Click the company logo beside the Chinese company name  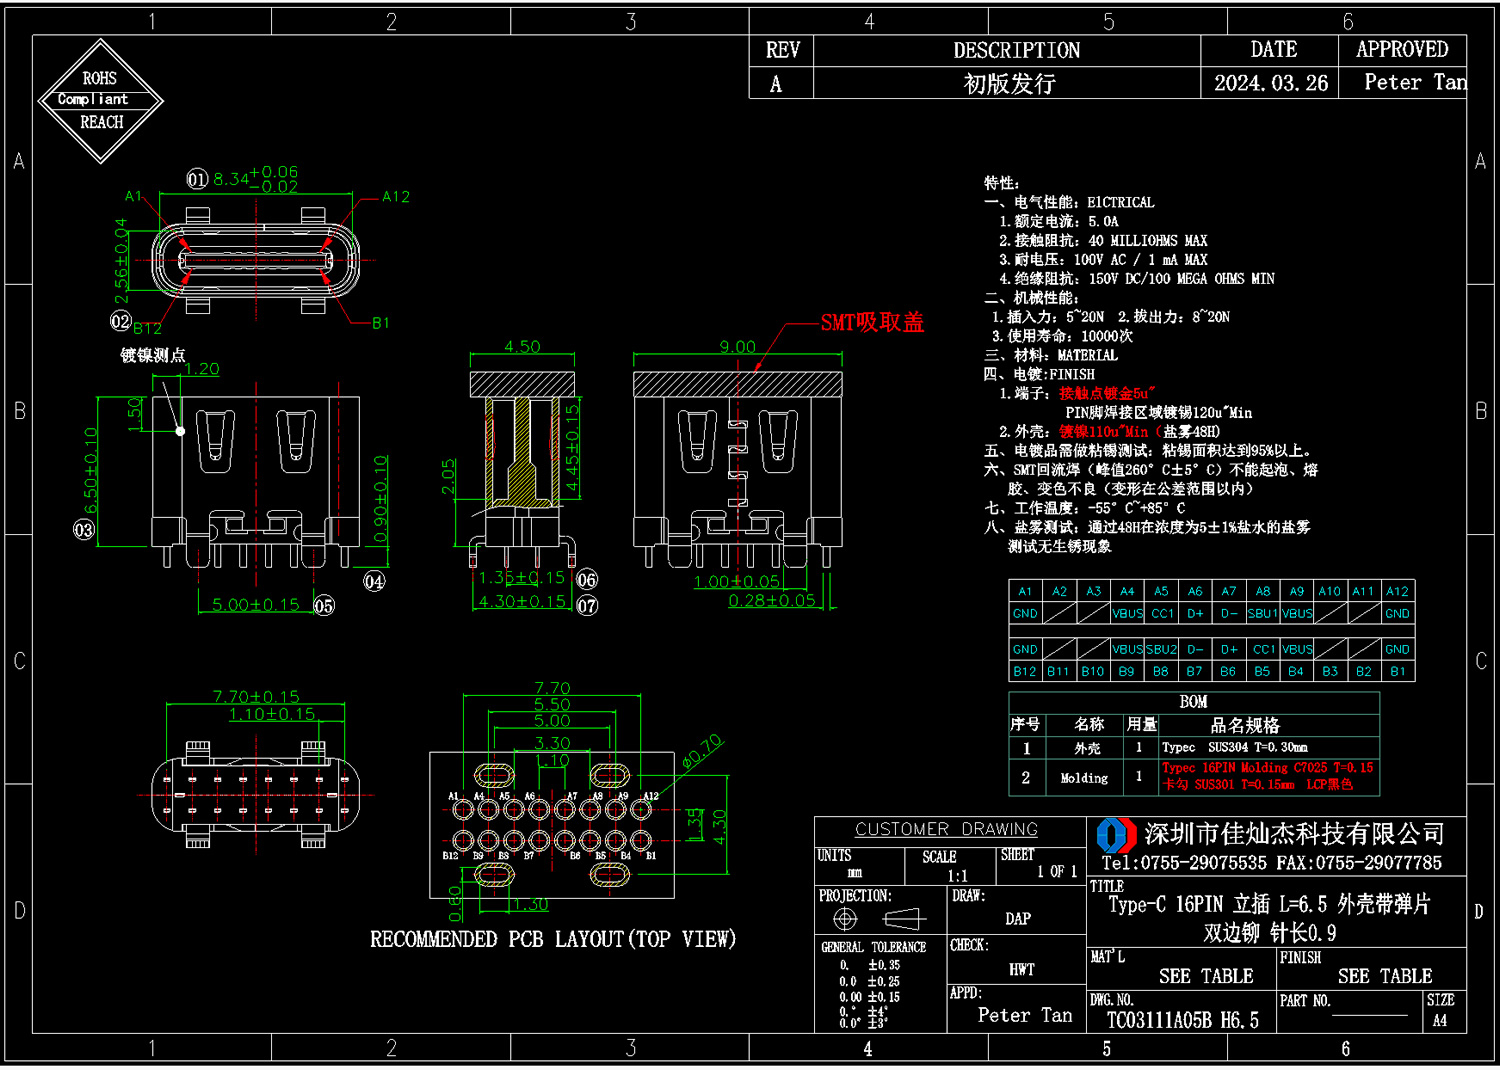tap(1116, 835)
